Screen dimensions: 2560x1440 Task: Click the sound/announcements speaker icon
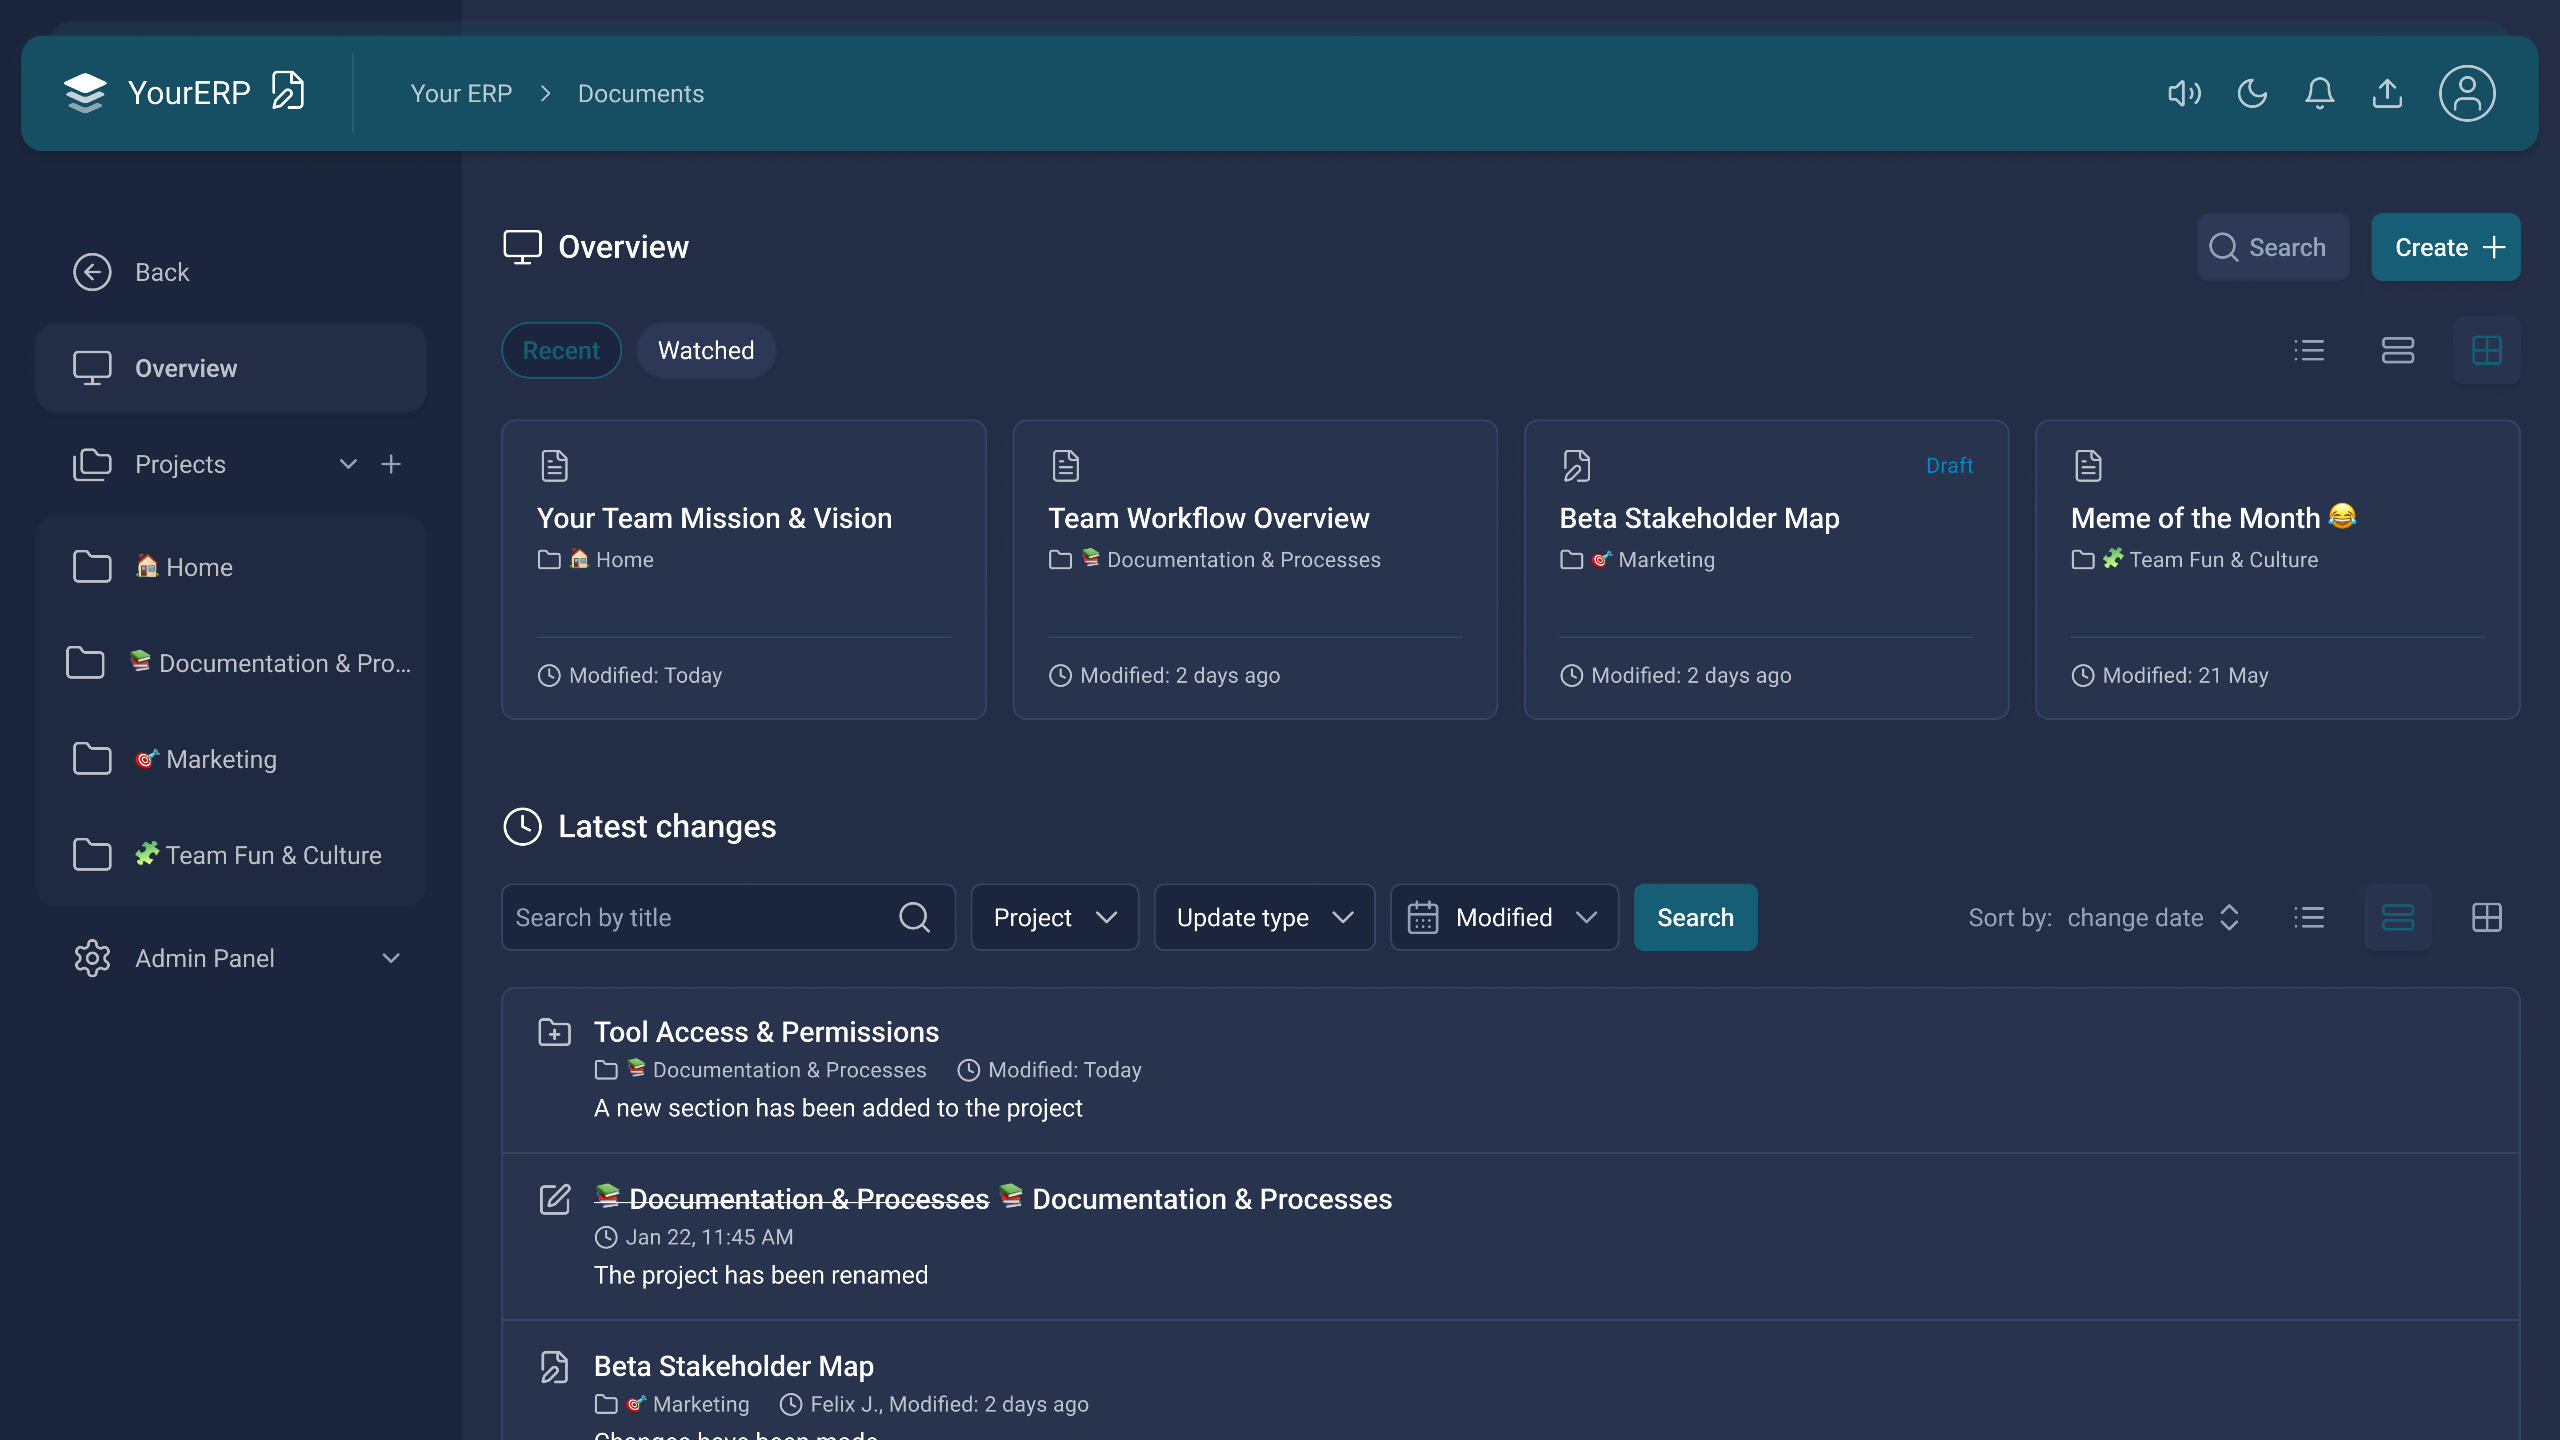tap(2184, 93)
